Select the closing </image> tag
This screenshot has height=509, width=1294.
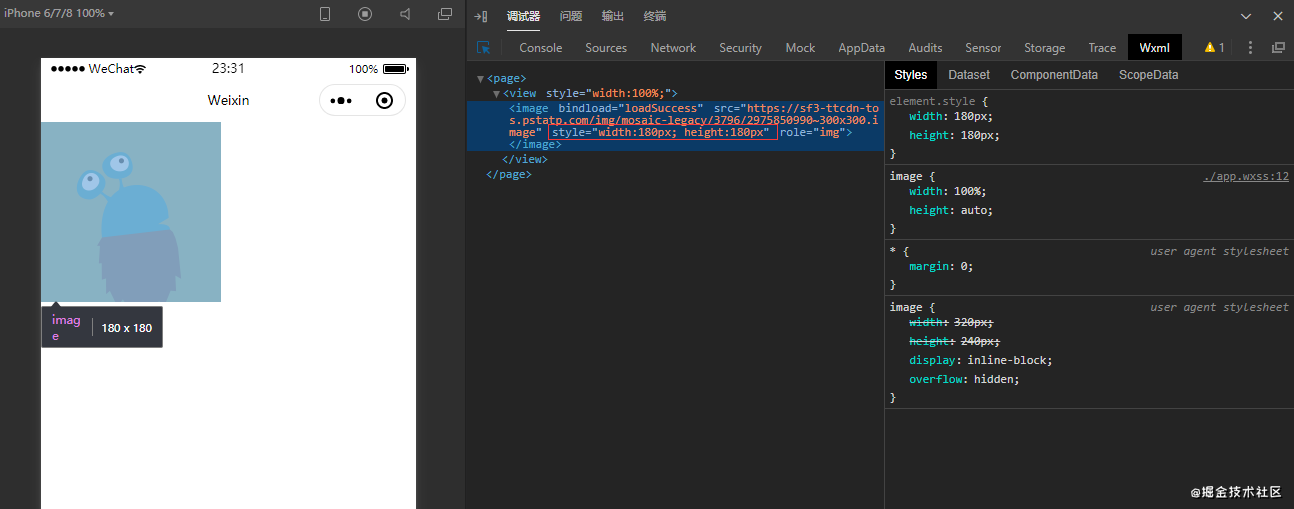(535, 144)
